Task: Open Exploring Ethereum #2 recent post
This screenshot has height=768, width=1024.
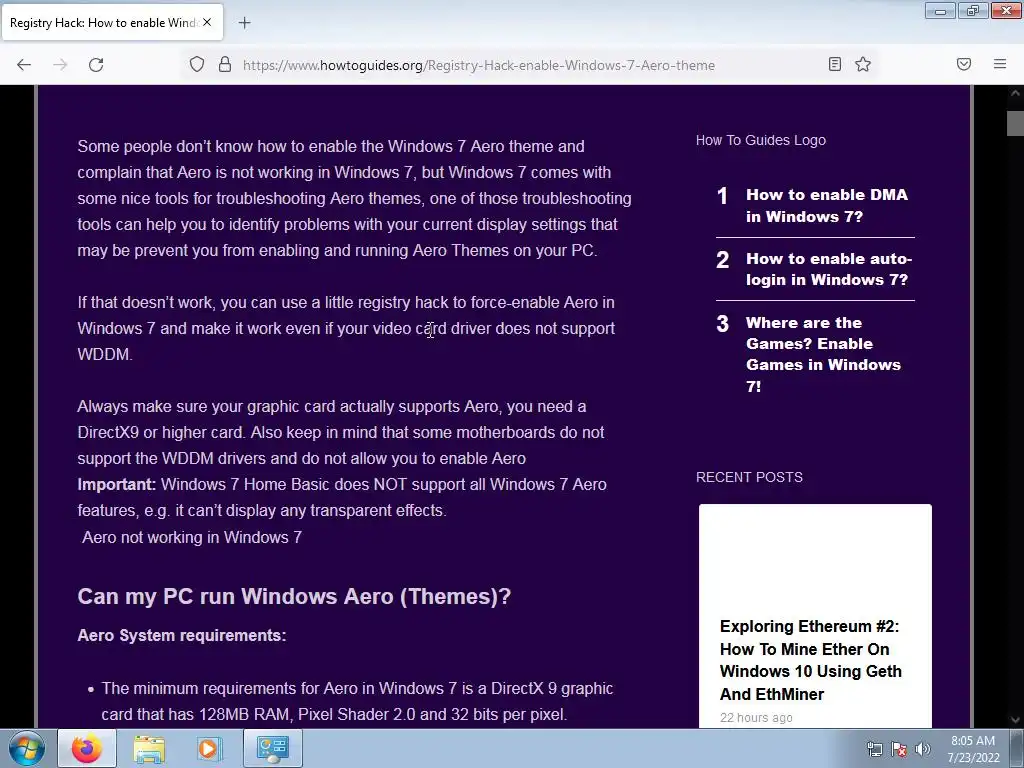Action: point(810,660)
